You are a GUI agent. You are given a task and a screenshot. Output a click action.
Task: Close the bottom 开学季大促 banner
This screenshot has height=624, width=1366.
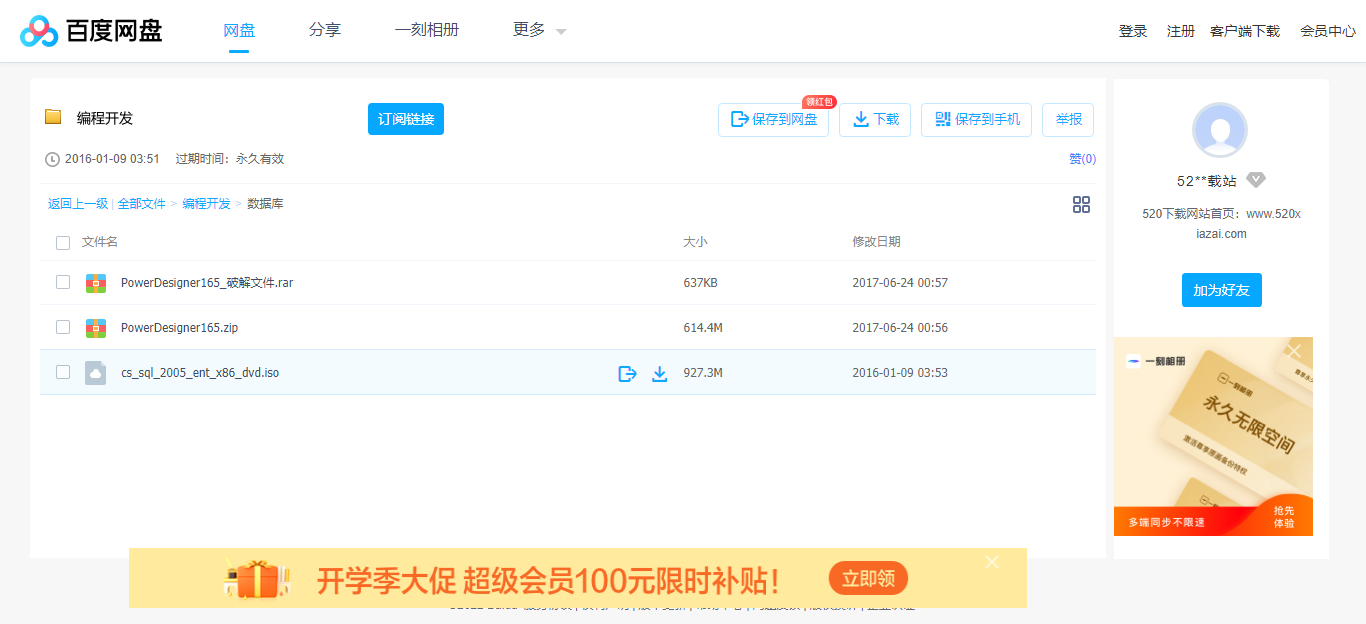(991, 562)
